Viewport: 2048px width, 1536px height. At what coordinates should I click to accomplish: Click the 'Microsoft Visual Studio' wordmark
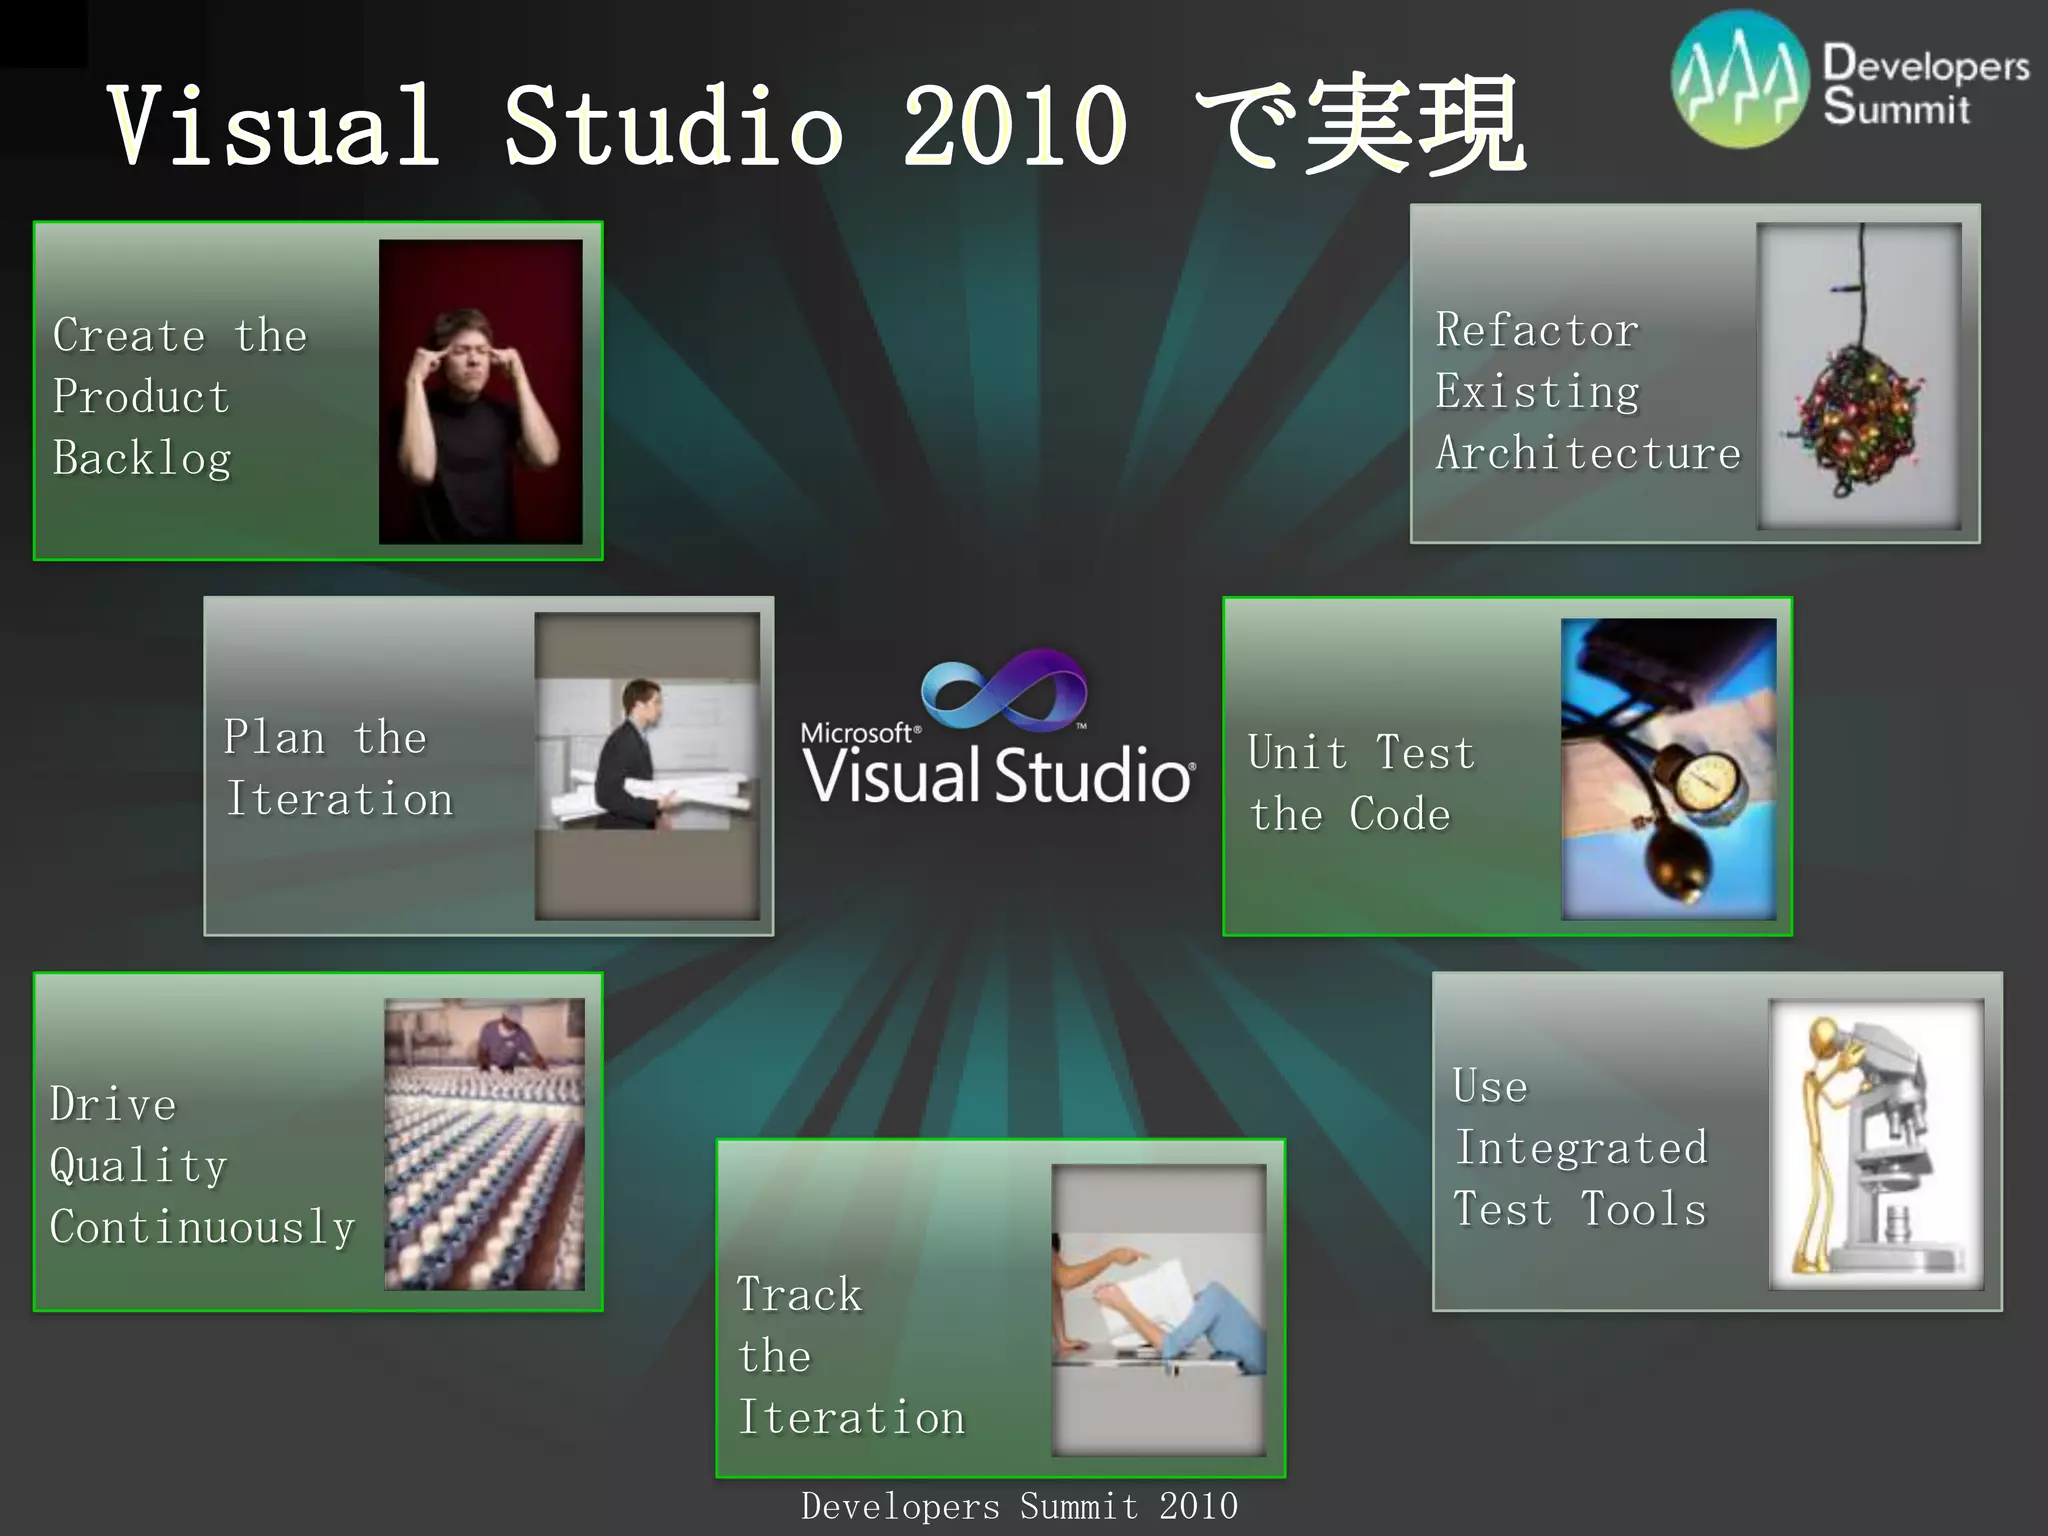click(x=998, y=763)
